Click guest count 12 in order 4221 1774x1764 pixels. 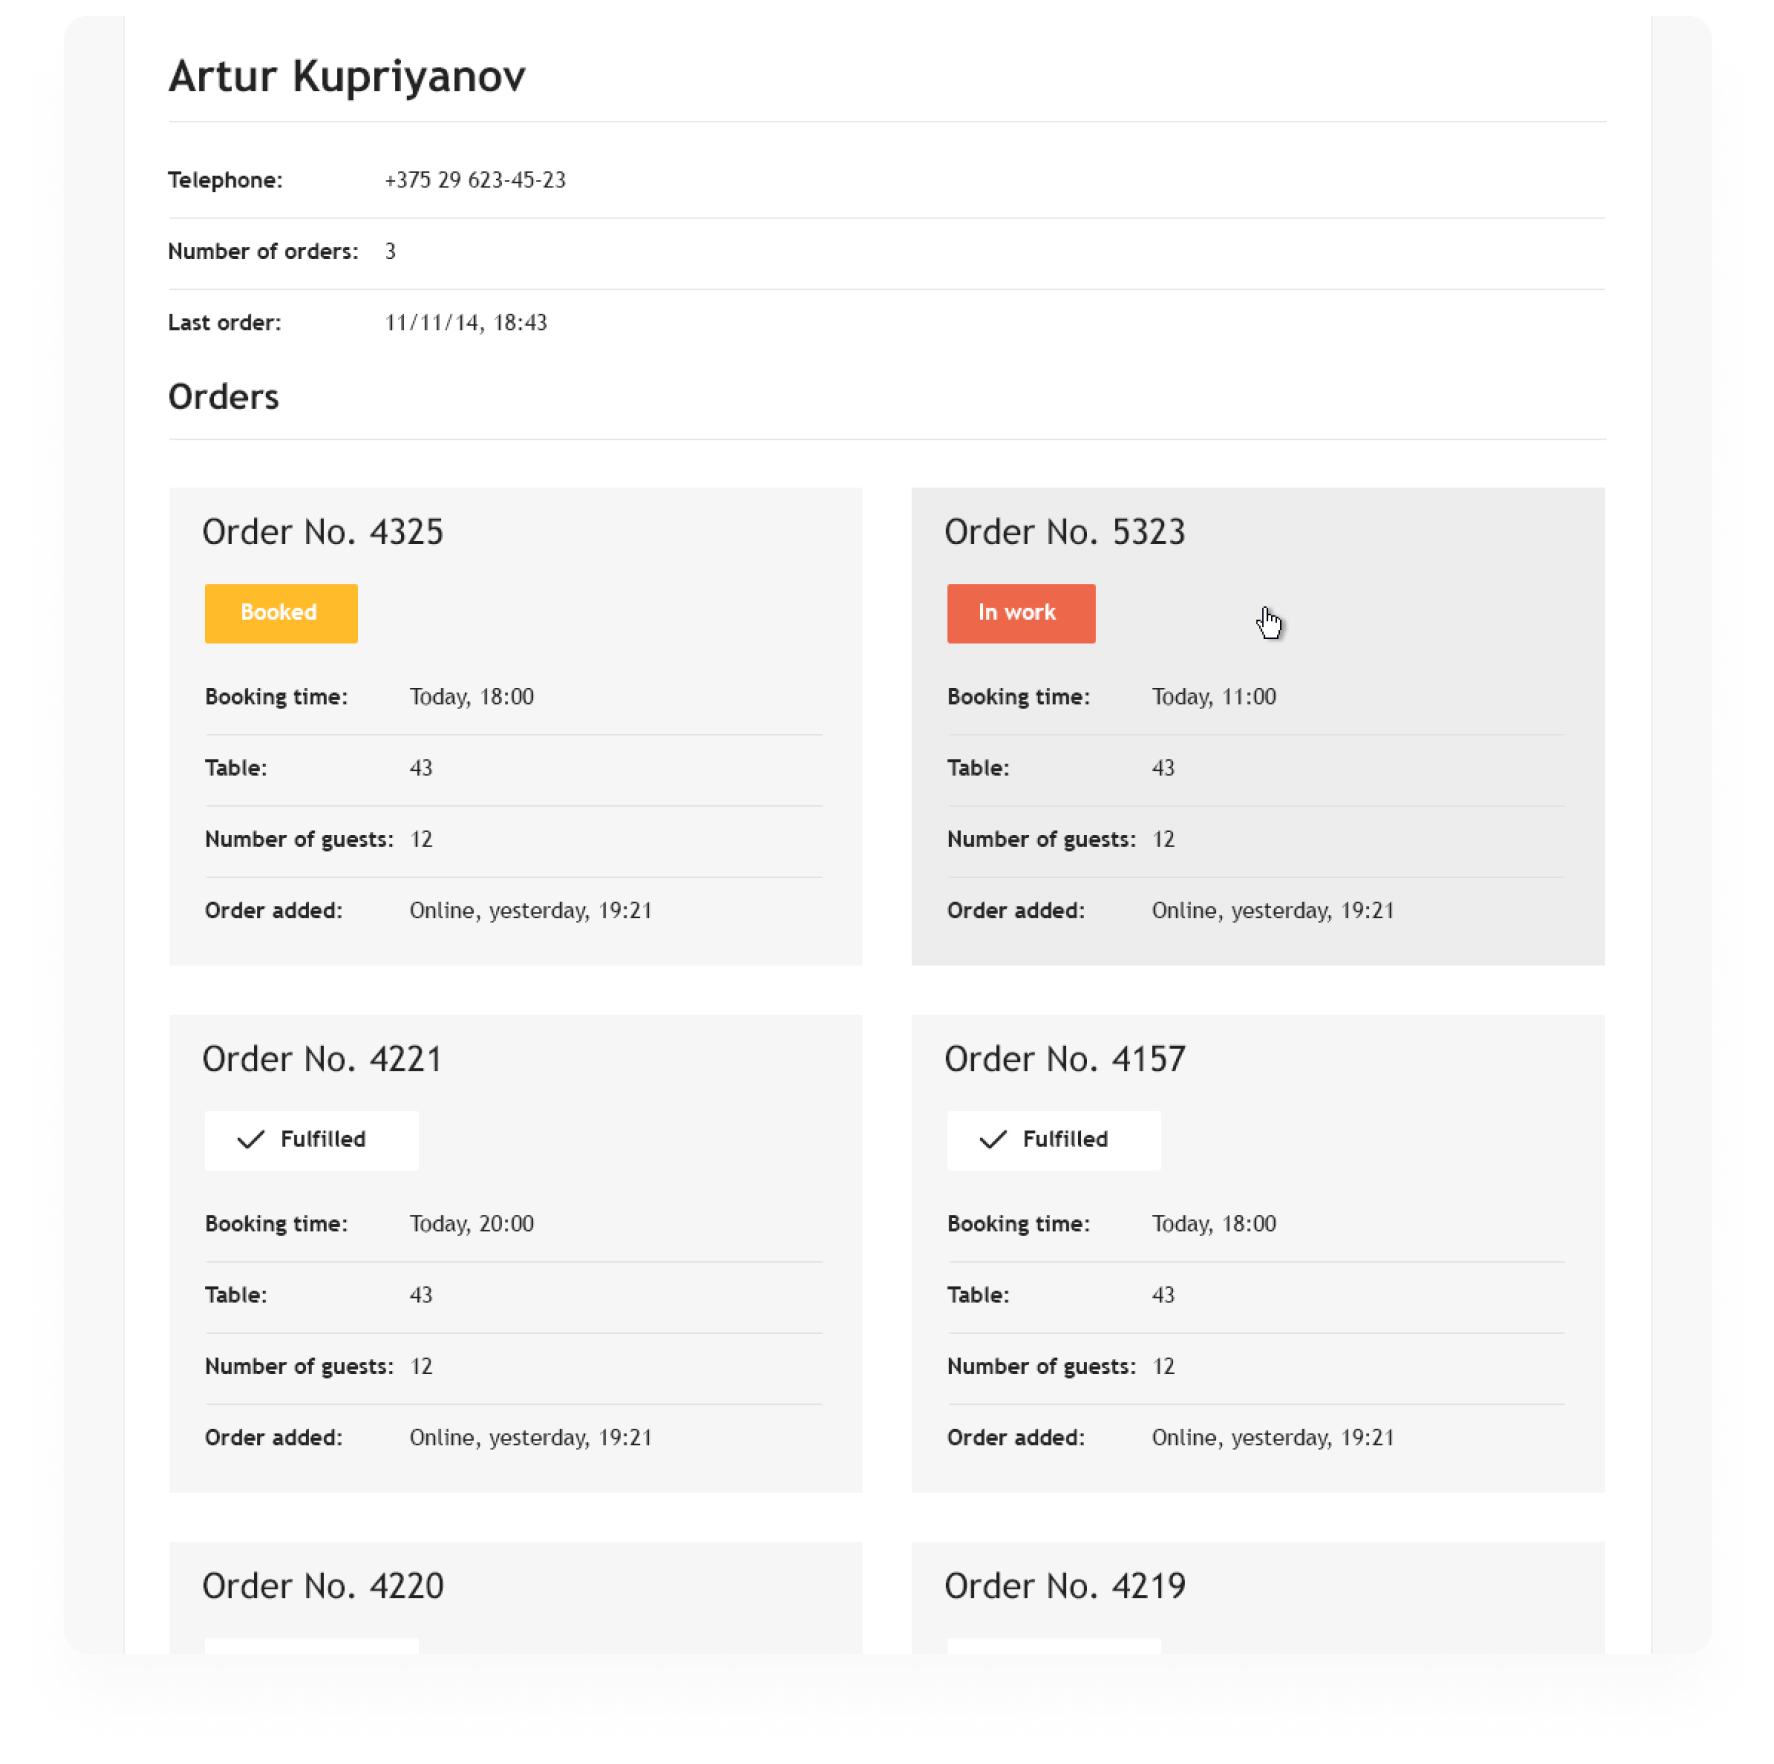421,1367
